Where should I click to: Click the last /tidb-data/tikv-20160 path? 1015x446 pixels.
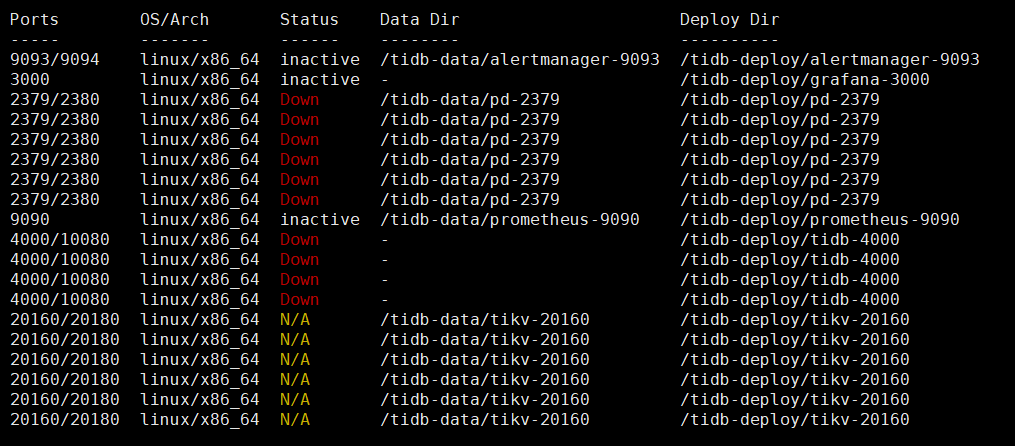coord(484,419)
